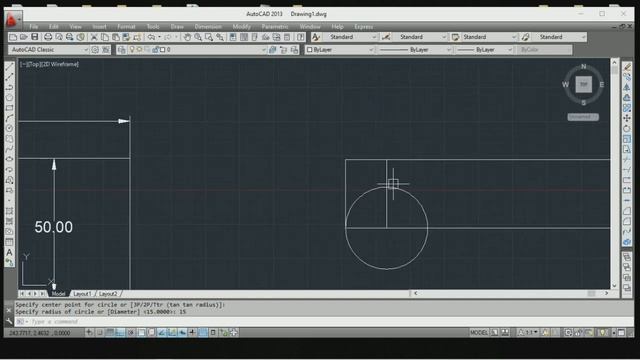
Task: Toggle Object Snap in status bar
Action: (x=141, y=333)
